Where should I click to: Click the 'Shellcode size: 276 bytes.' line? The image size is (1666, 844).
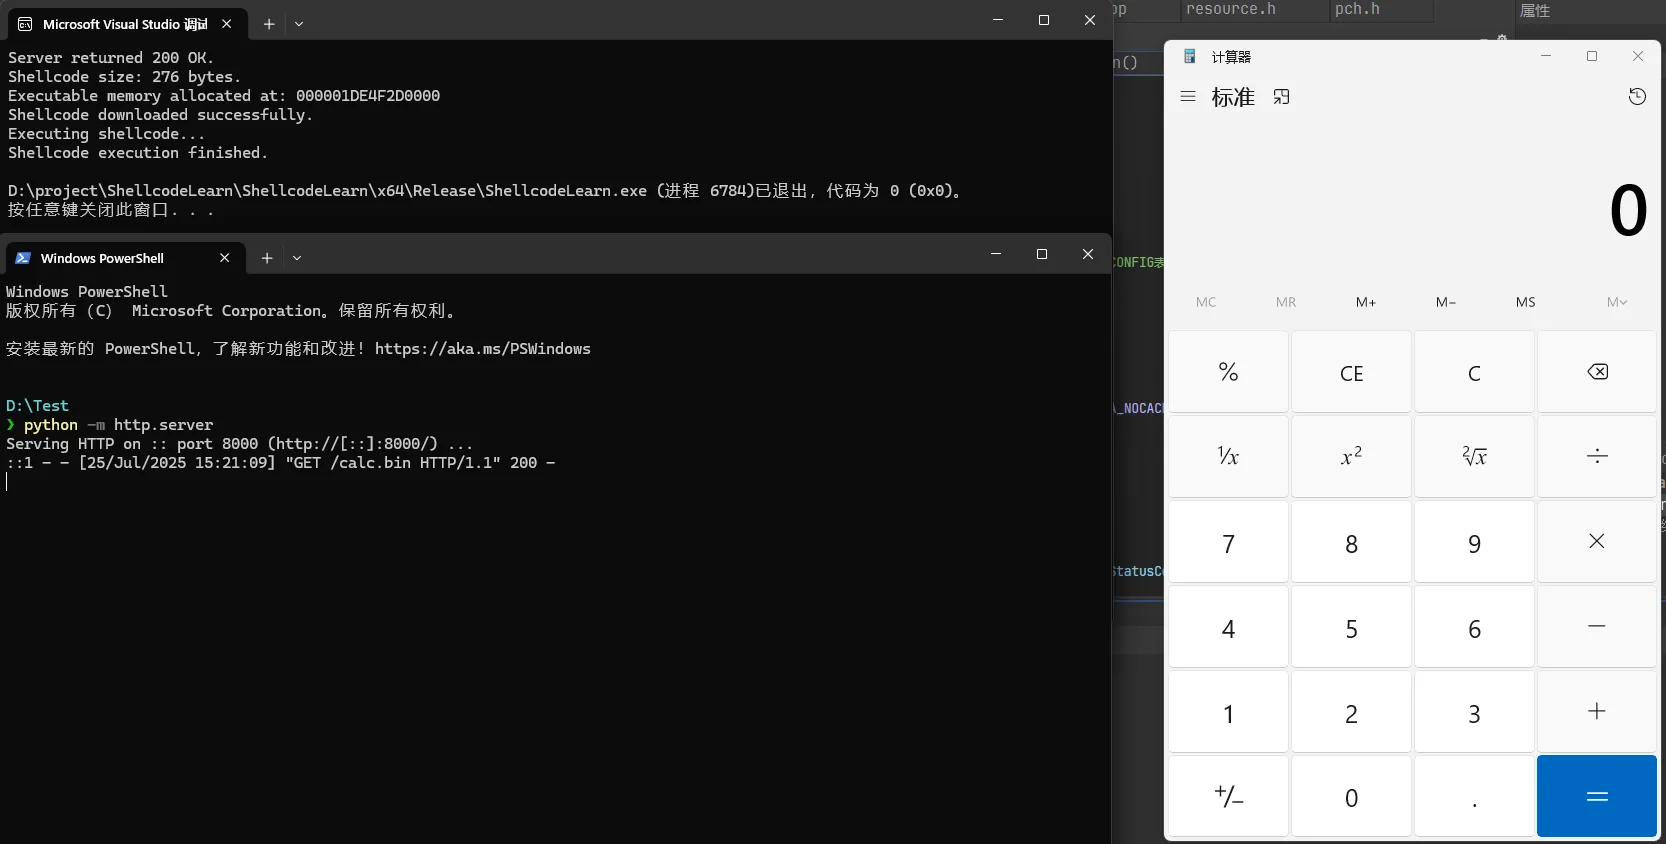(x=124, y=77)
